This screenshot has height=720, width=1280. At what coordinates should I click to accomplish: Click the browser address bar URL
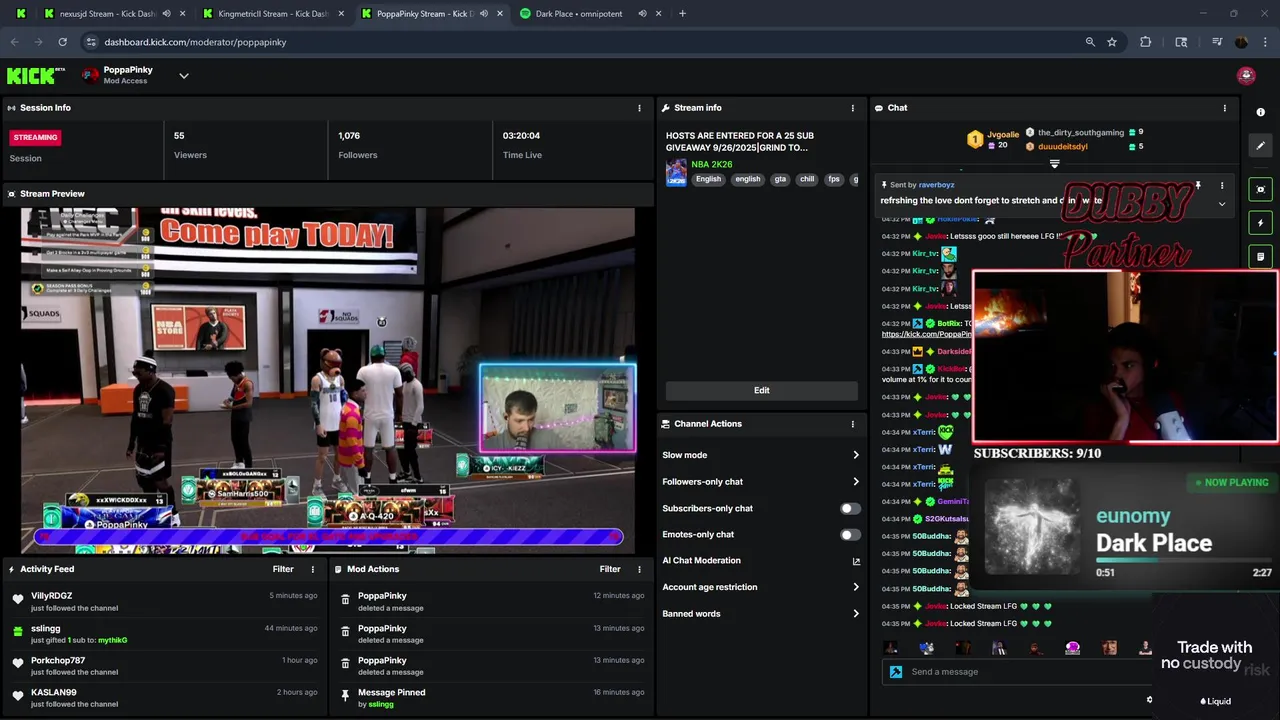pos(195,42)
